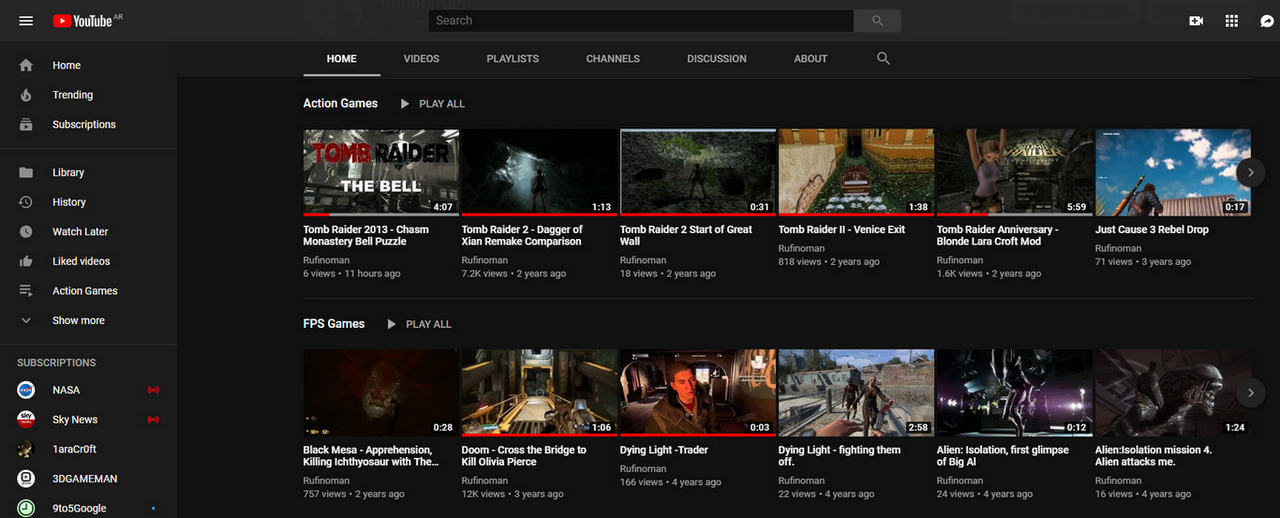Switch to the VIDEOS tab
1280x518 pixels.
[x=421, y=59]
